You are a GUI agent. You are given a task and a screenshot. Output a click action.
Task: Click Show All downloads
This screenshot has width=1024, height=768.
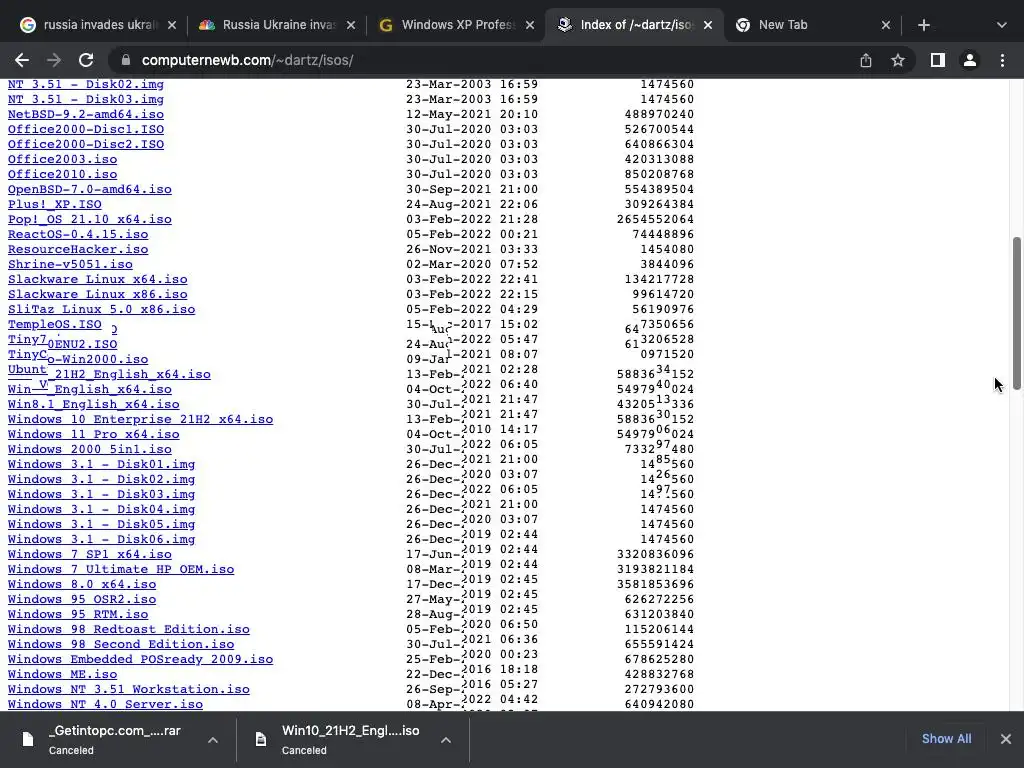click(x=946, y=739)
